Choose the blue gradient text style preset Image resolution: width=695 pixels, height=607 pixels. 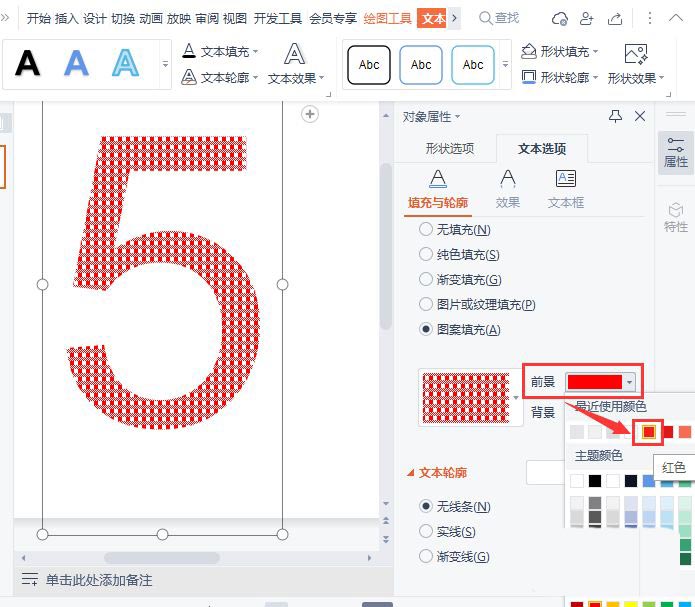tap(76, 64)
